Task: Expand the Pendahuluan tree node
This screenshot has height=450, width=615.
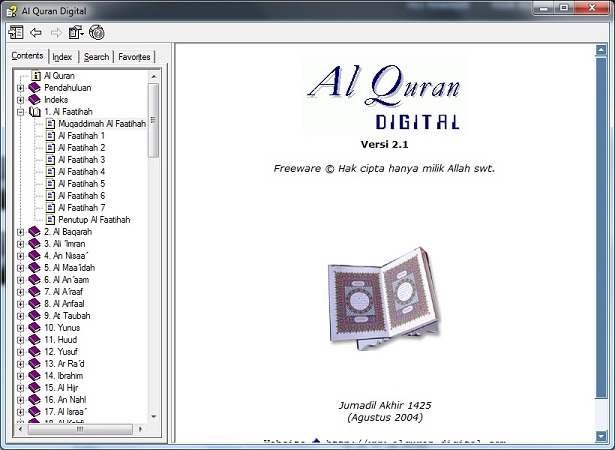Action: tap(20, 88)
